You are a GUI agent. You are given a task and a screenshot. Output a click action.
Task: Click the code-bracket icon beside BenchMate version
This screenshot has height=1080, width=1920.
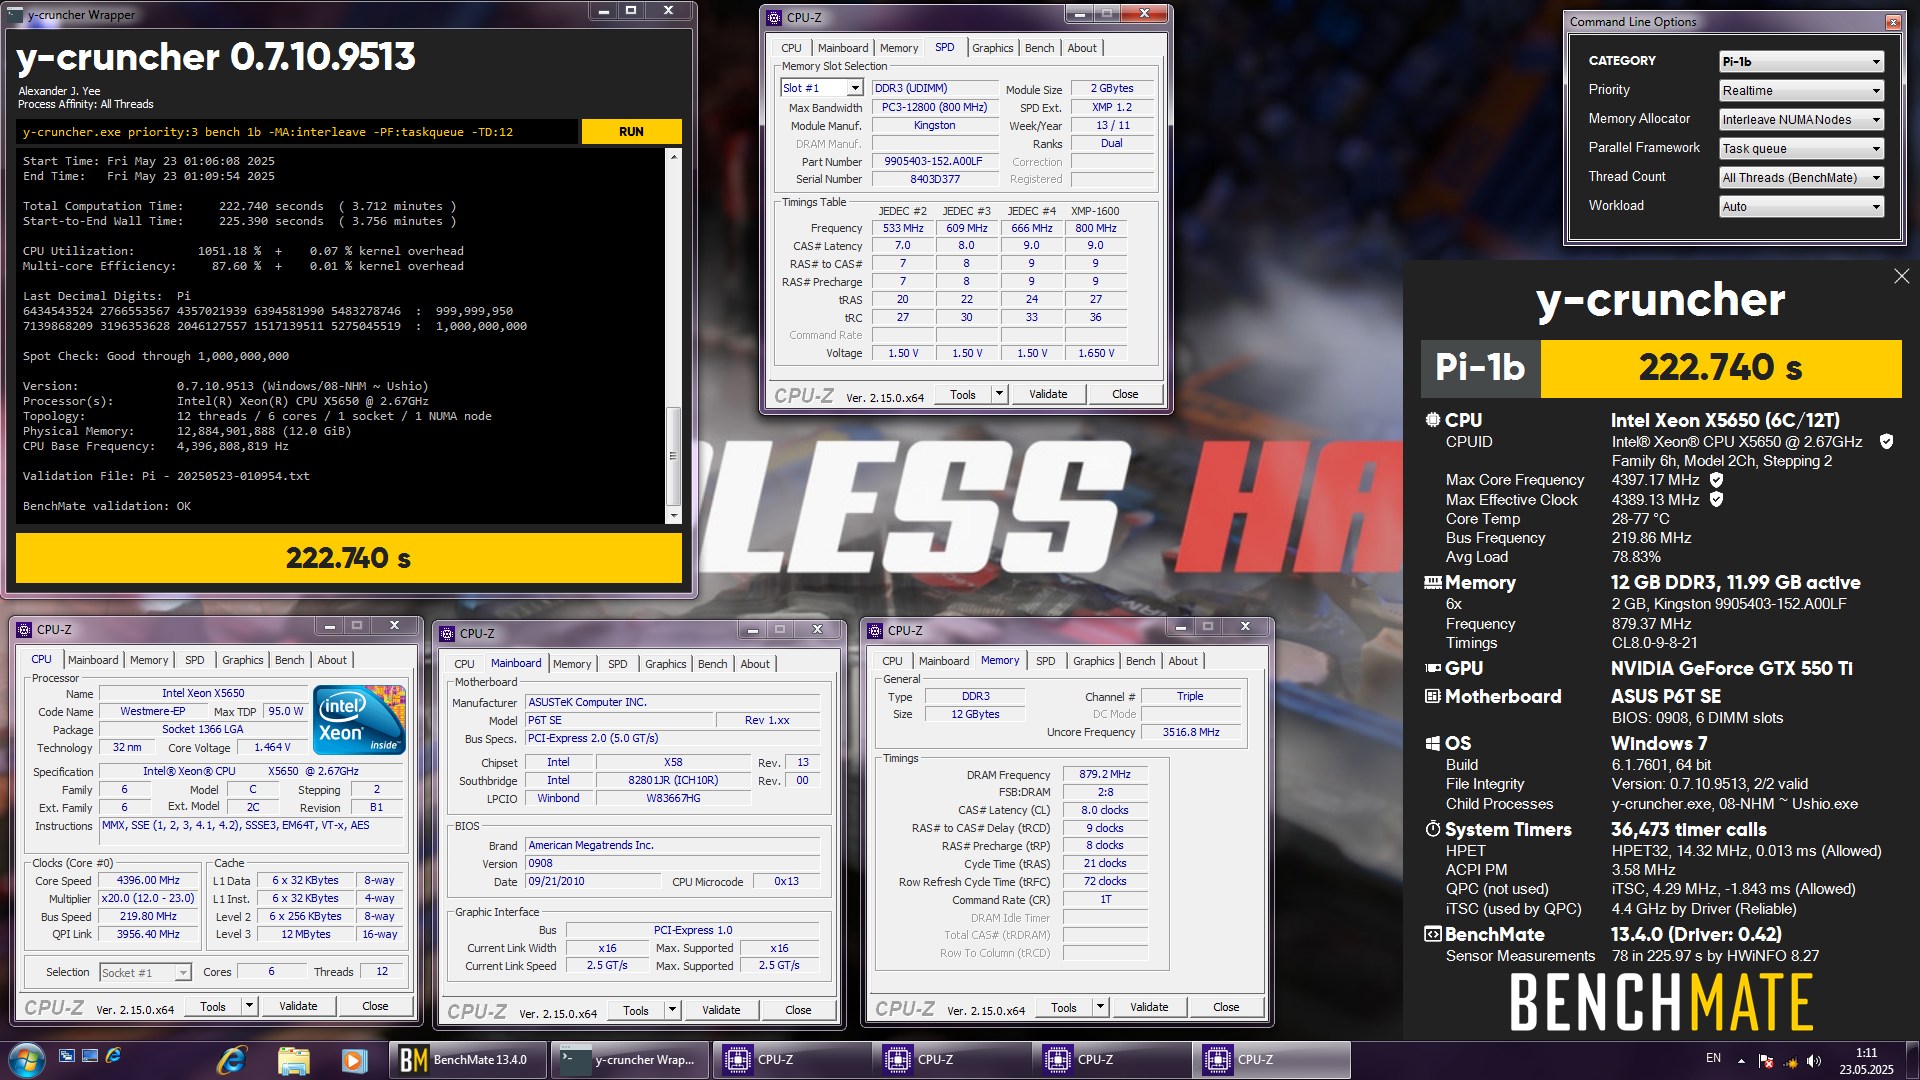click(1432, 934)
